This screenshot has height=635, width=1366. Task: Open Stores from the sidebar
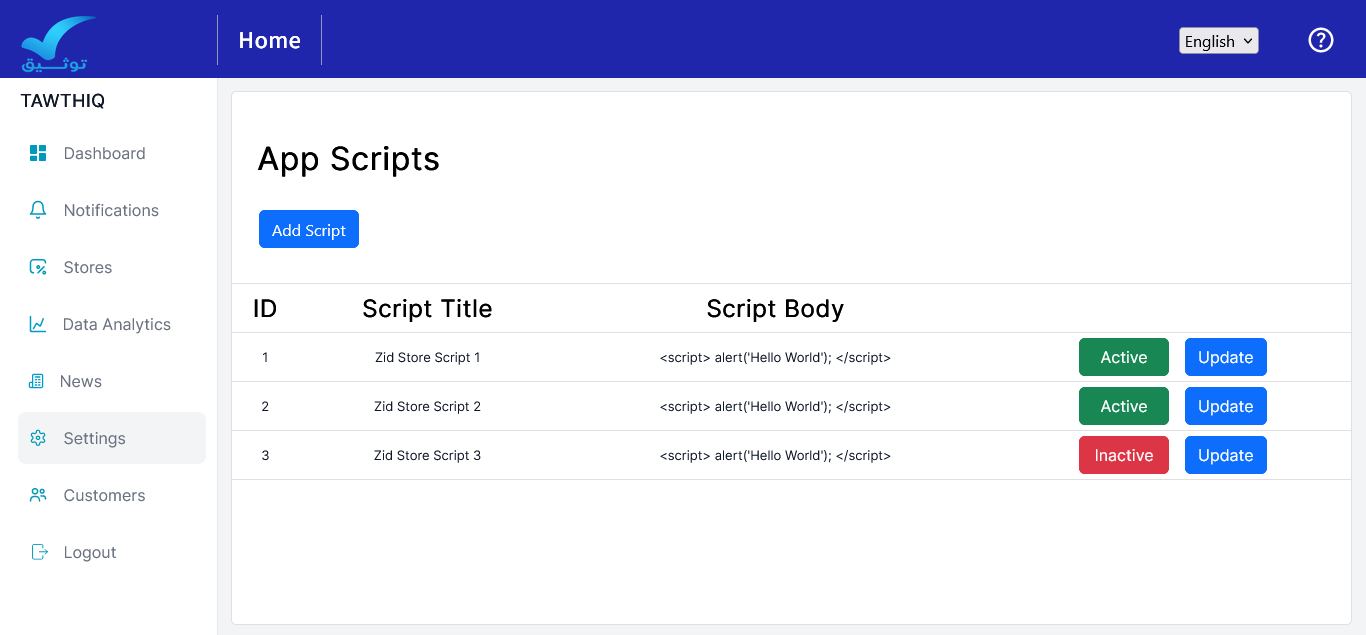pos(112,267)
